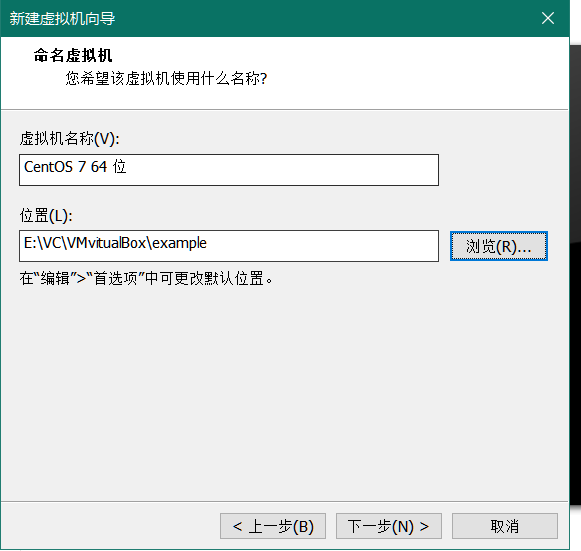
Task: Click the 命名虚拟机 heading
Action: pos(73,56)
